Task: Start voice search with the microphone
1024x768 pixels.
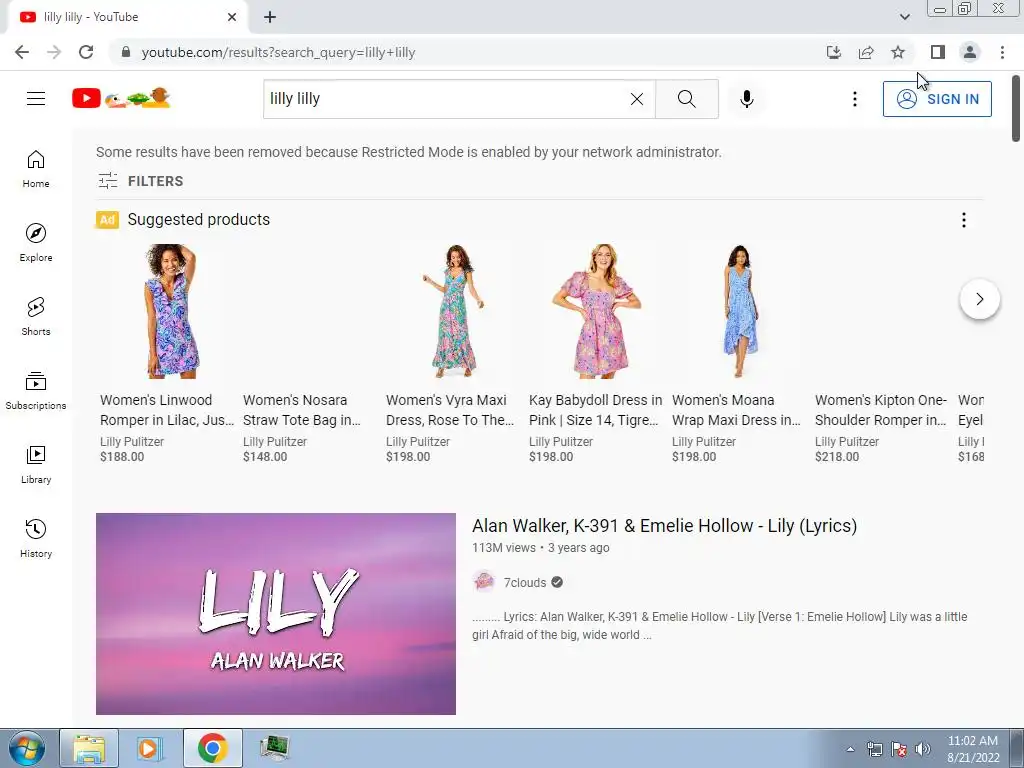Action: (746, 99)
